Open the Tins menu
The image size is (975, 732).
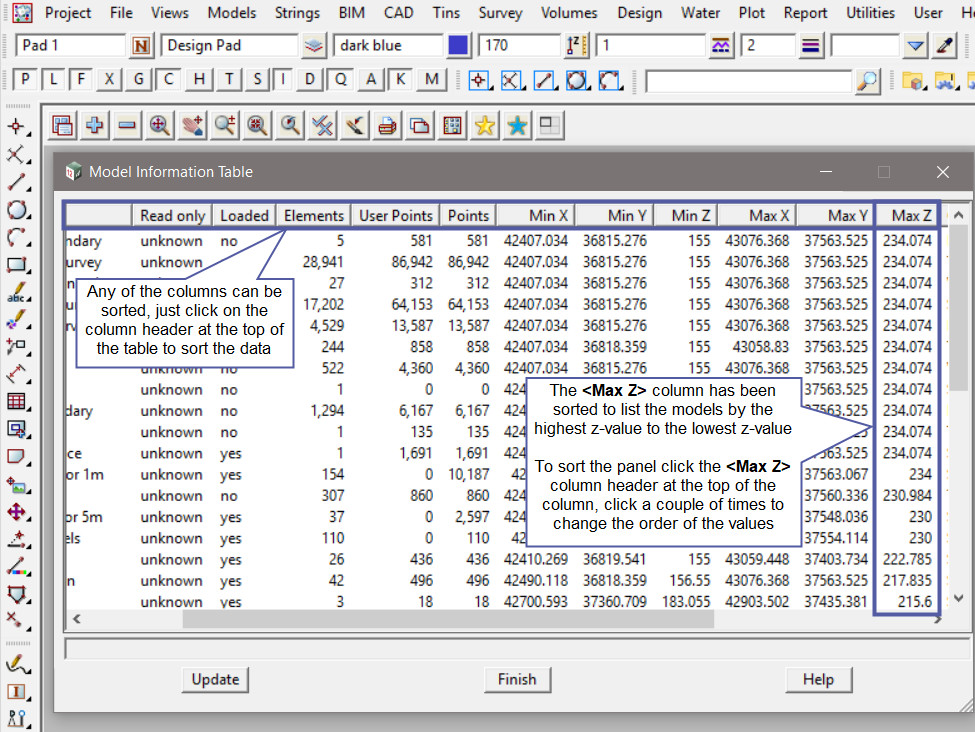click(447, 13)
